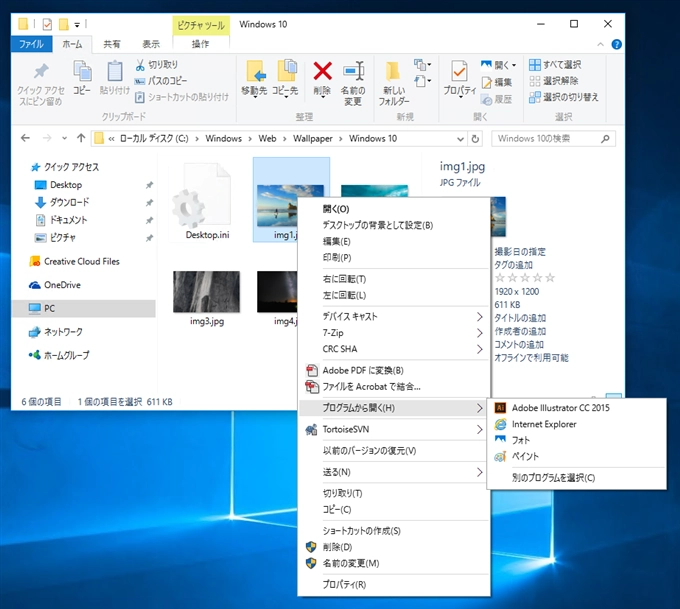
Task: Click the Move to (移動先) icon
Action: click(255, 71)
